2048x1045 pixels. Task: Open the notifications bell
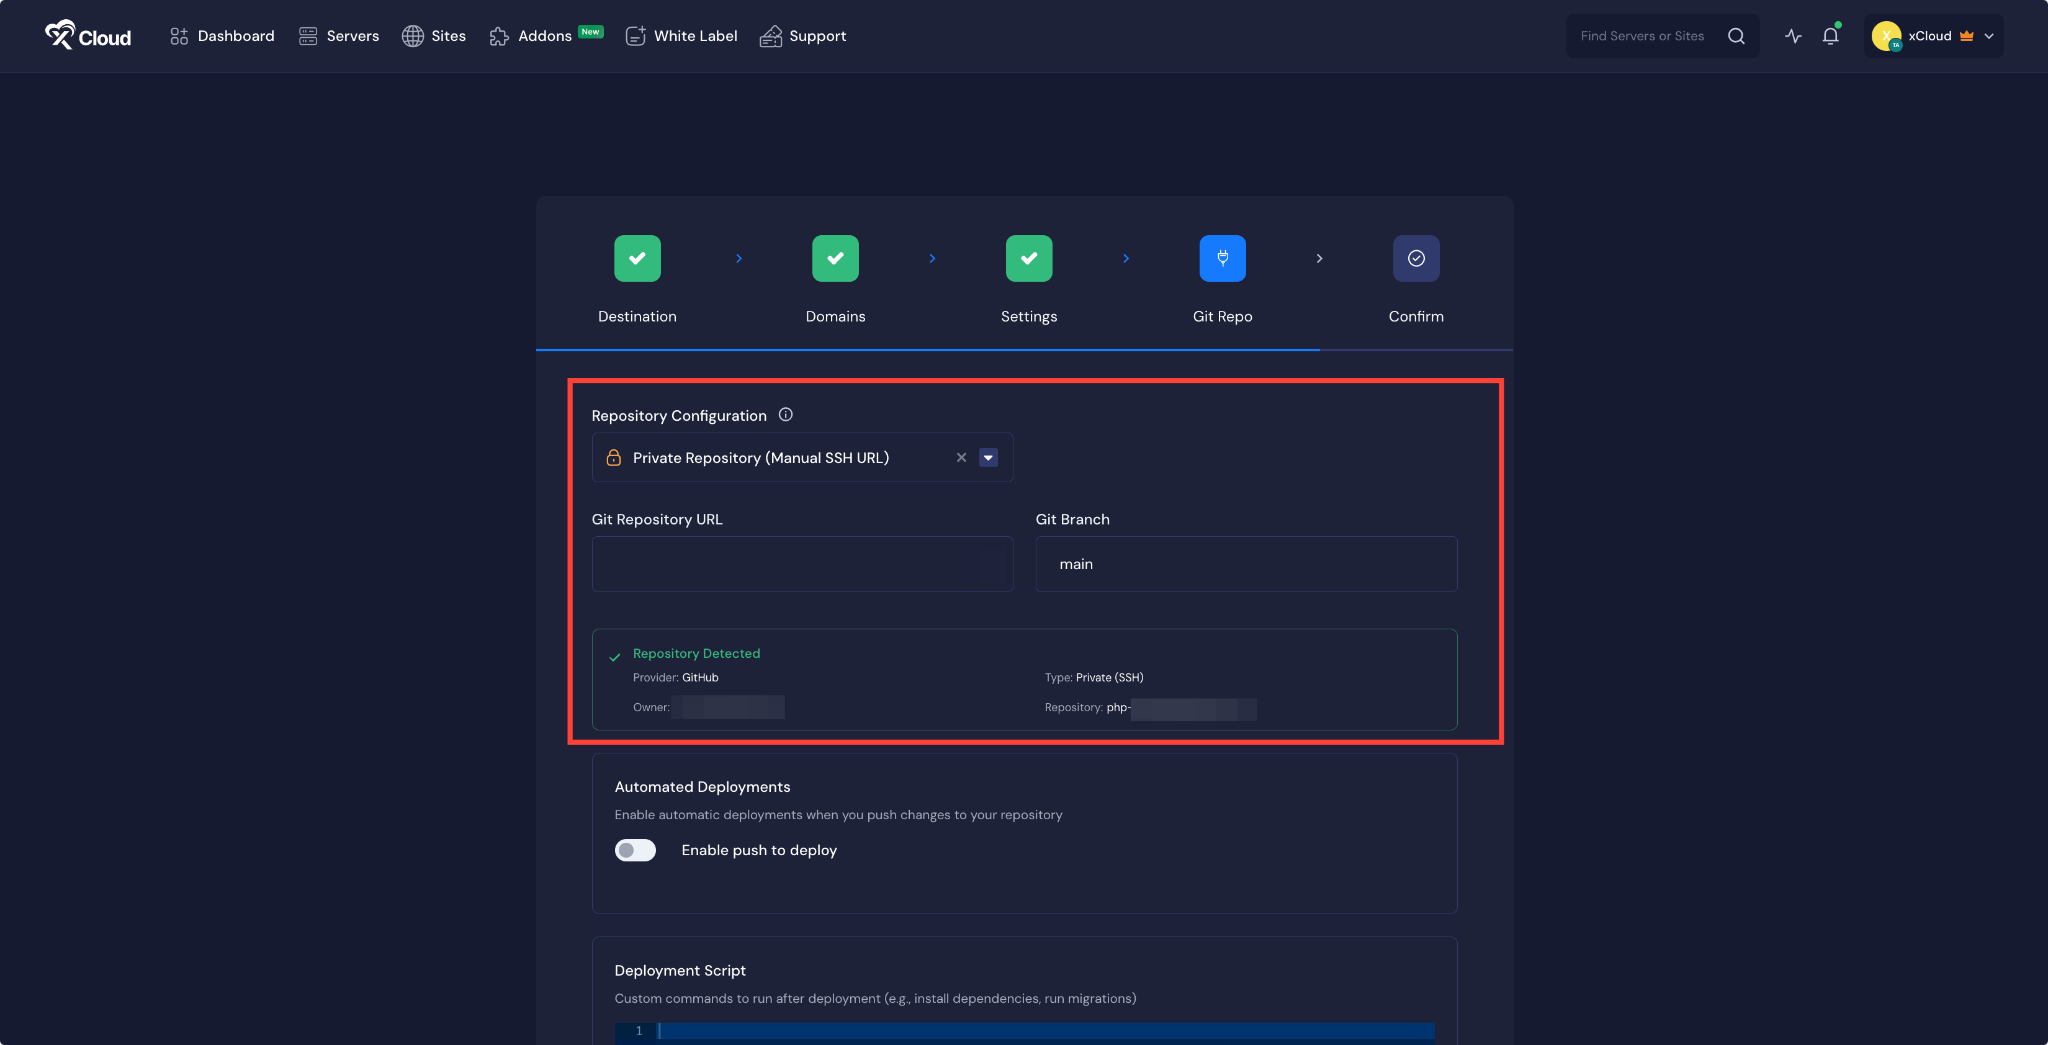tap(1831, 36)
